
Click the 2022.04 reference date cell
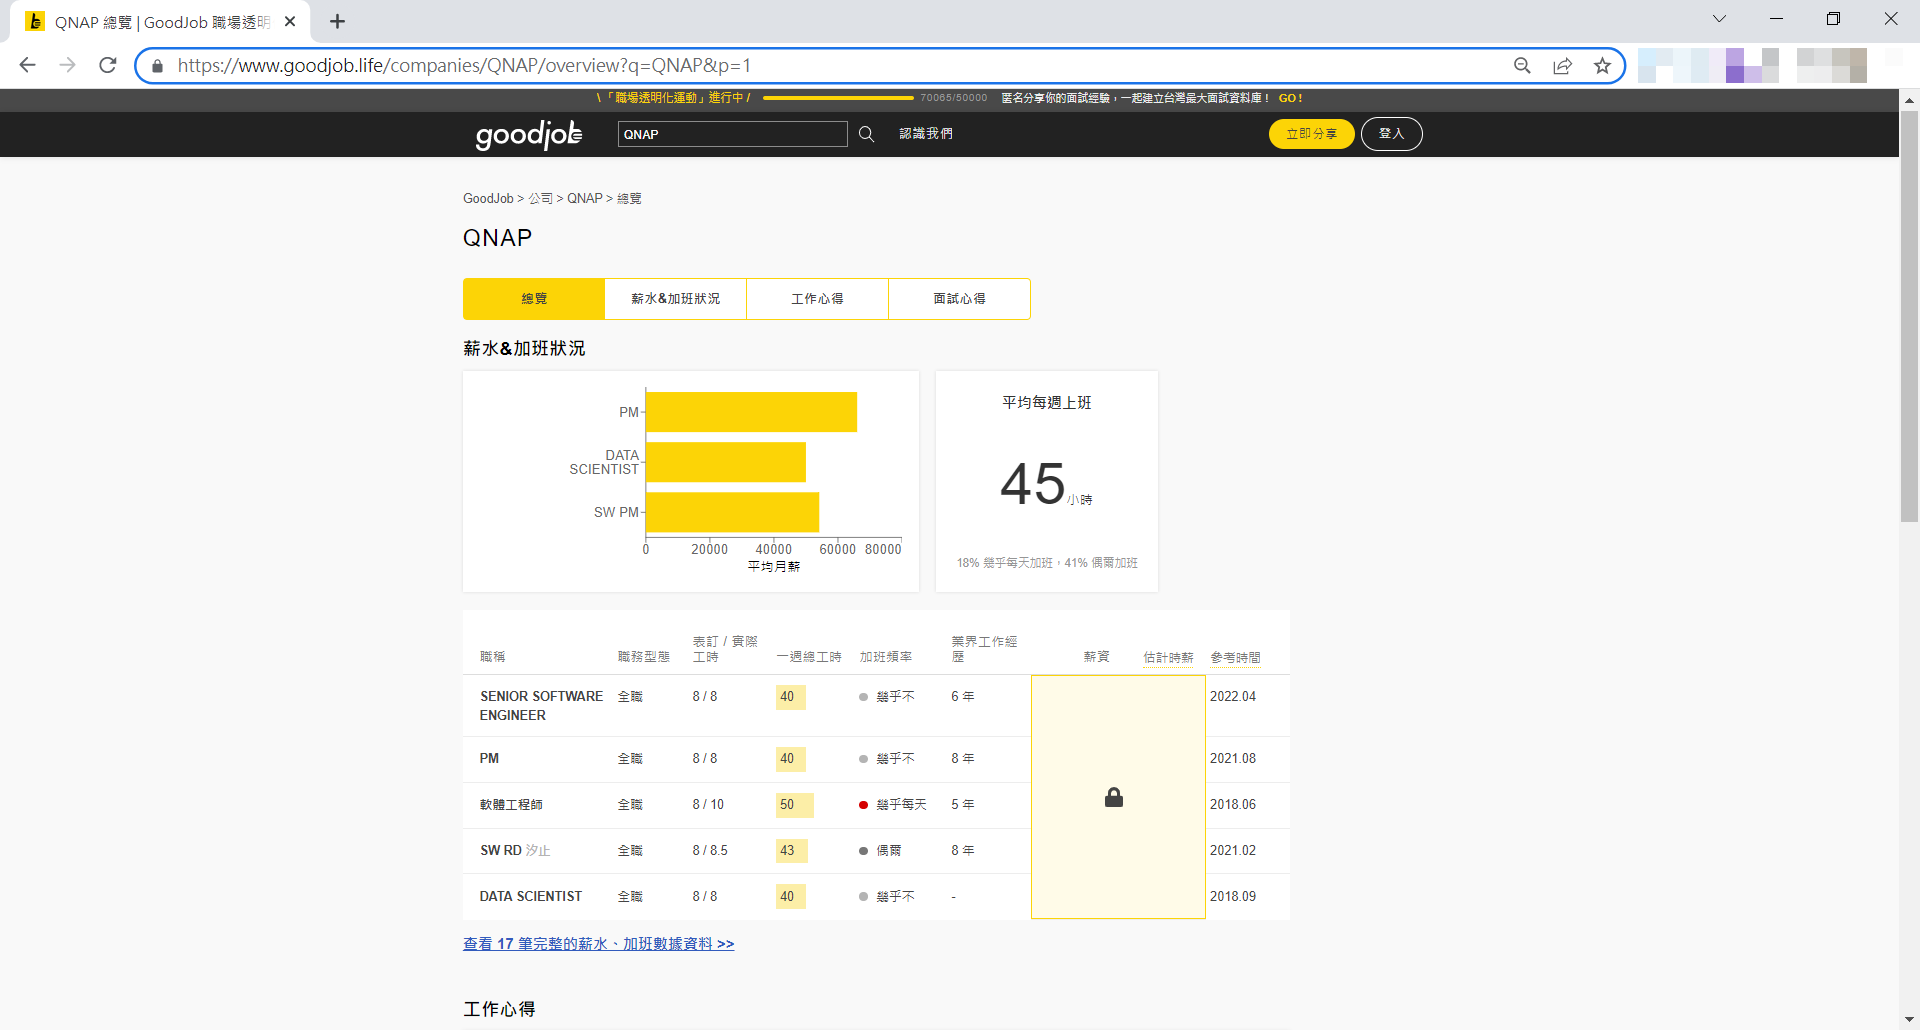(x=1233, y=697)
